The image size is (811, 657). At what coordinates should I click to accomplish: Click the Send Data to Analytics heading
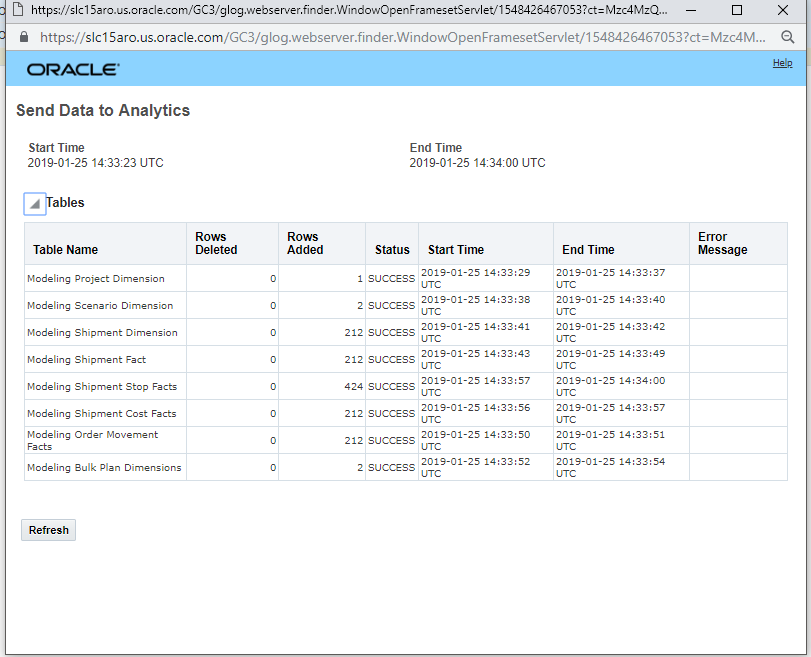point(103,110)
